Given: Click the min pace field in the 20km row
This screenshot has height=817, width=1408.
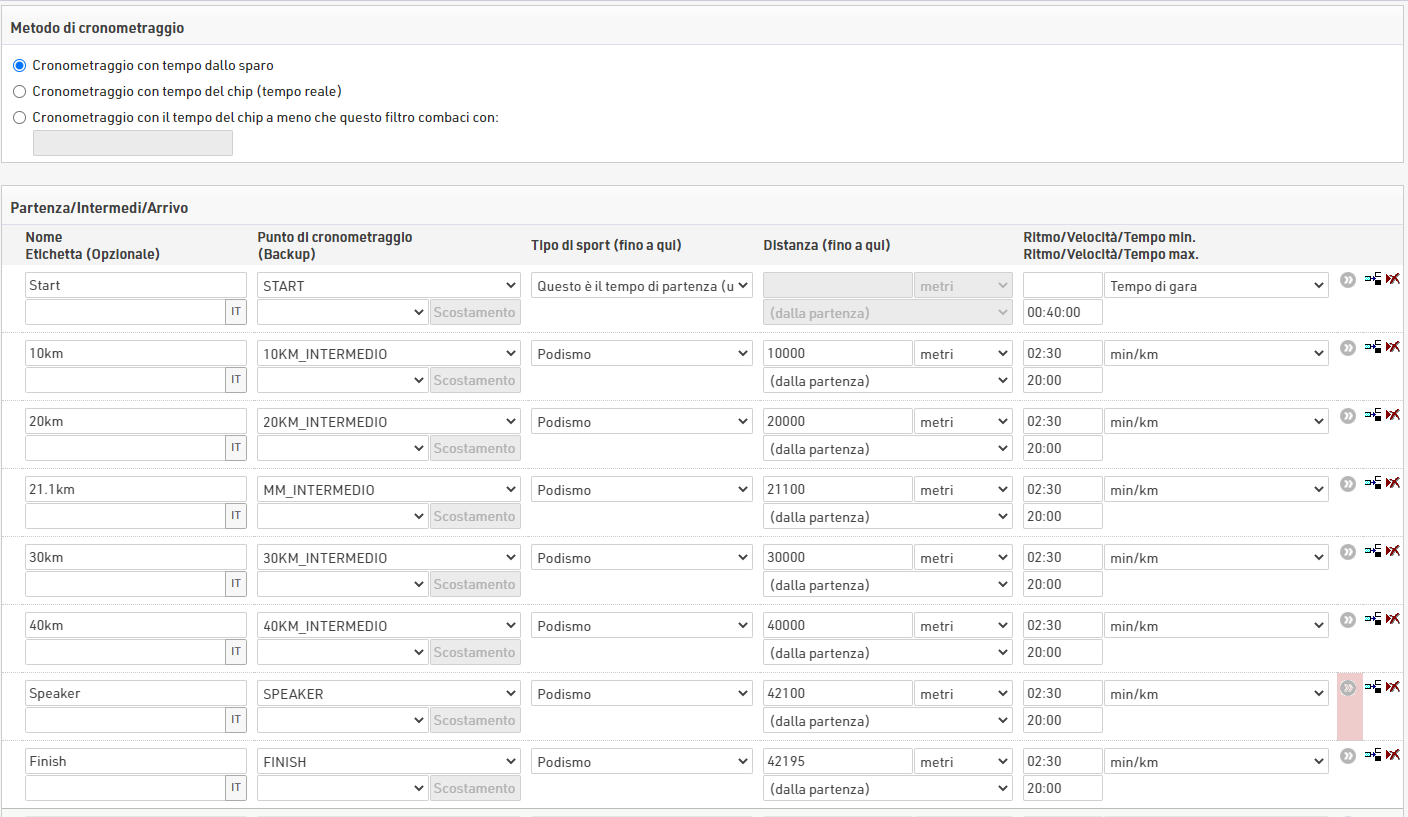Looking at the screenshot, I should pos(1063,421).
